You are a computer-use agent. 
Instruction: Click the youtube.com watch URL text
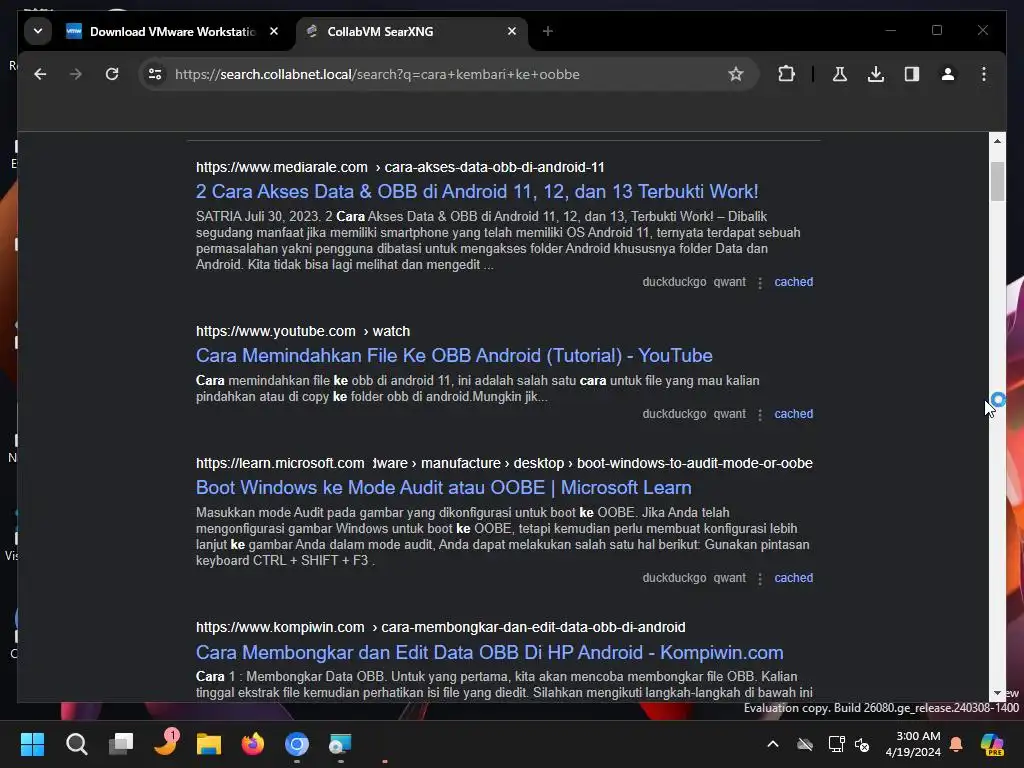click(x=303, y=331)
